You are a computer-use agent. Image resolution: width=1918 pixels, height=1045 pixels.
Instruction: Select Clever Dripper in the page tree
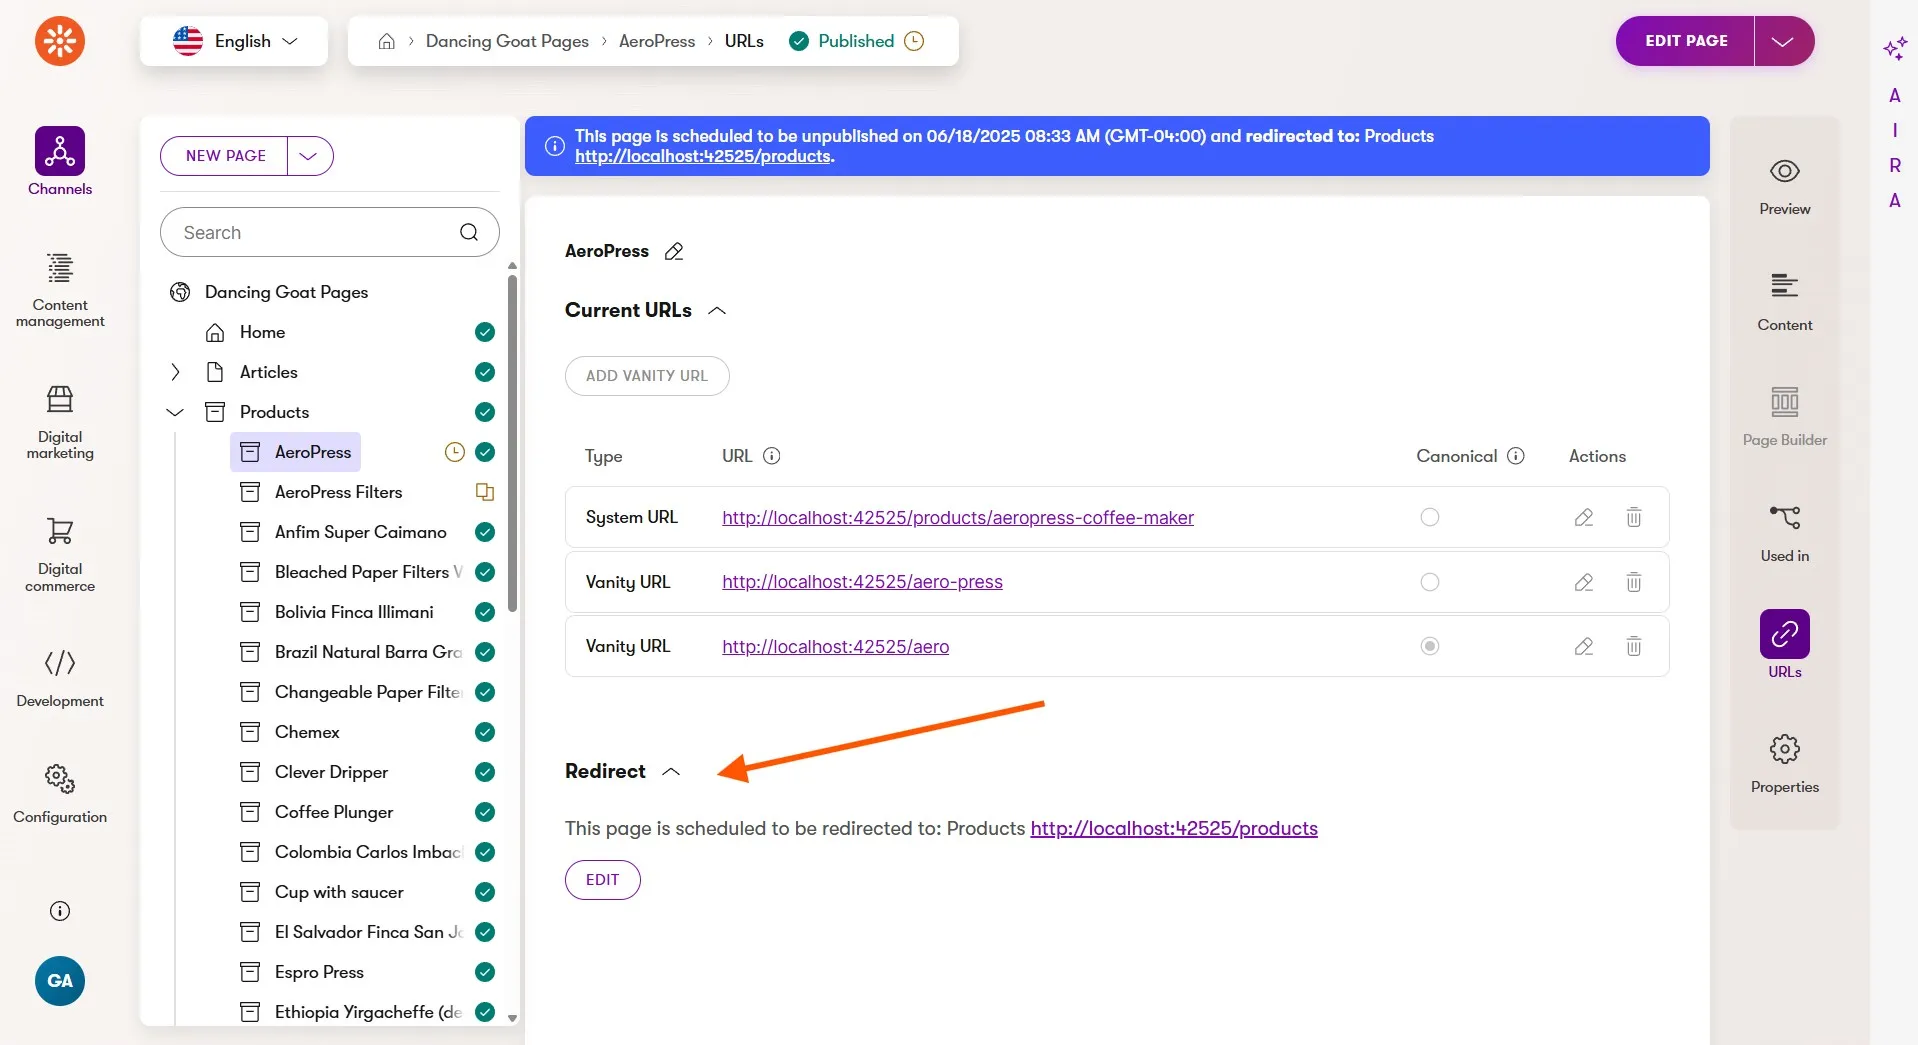(331, 772)
